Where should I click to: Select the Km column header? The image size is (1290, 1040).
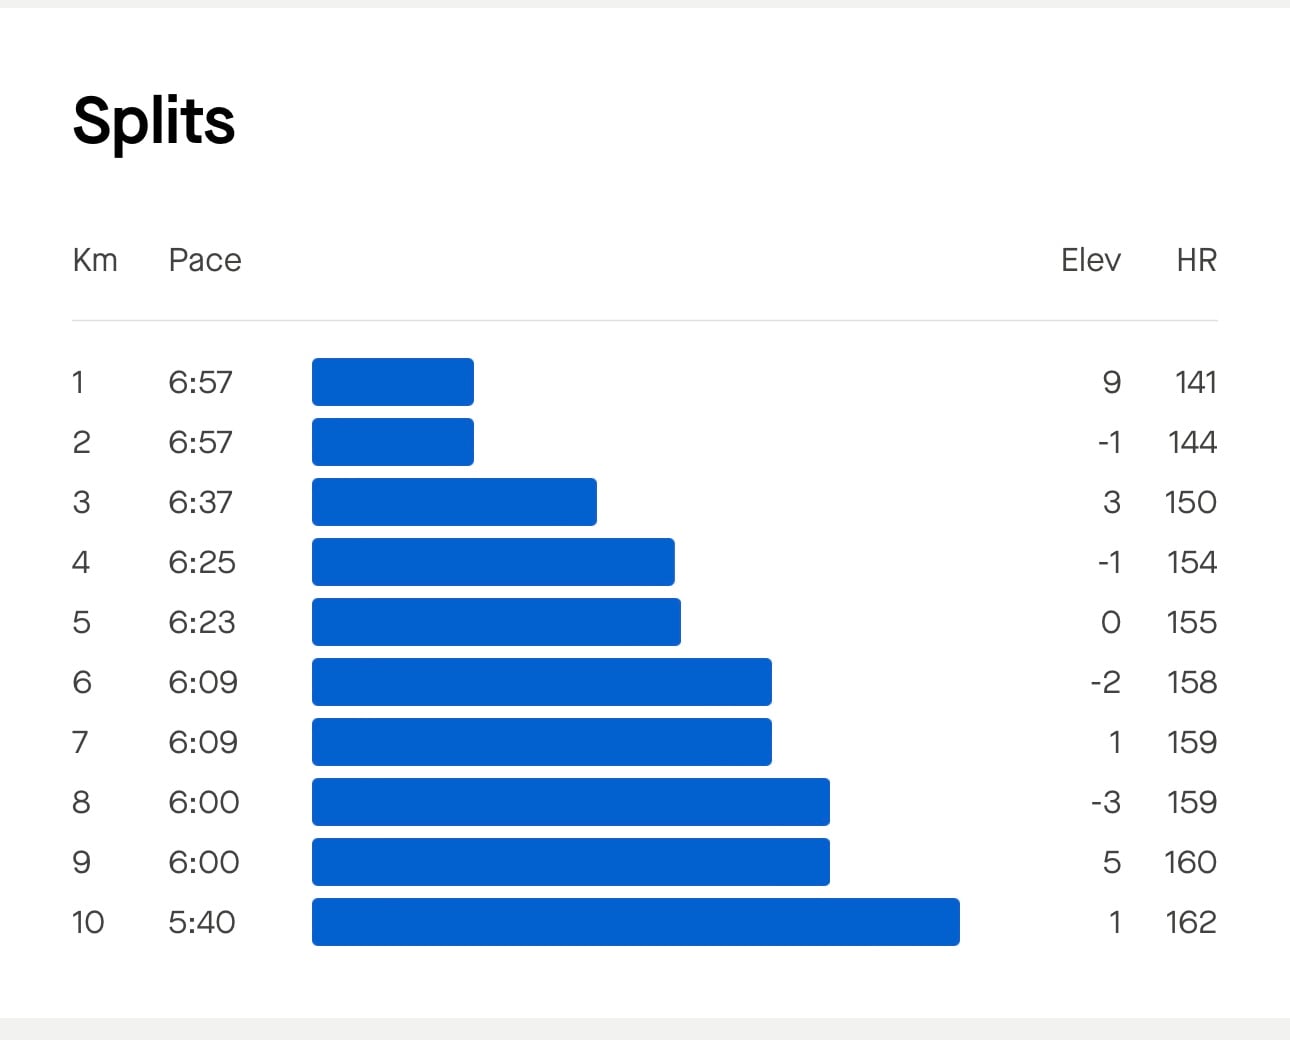coord(95,260)
